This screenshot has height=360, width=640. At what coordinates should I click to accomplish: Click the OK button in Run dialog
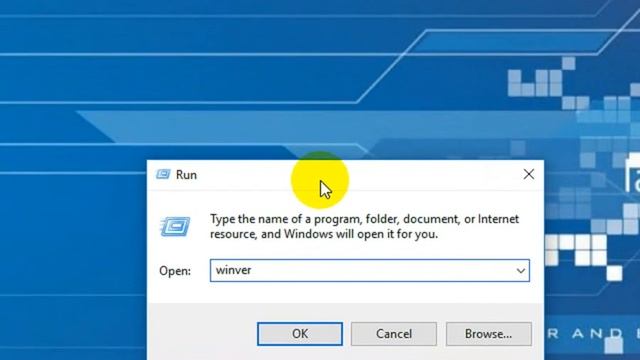[300, 334]
